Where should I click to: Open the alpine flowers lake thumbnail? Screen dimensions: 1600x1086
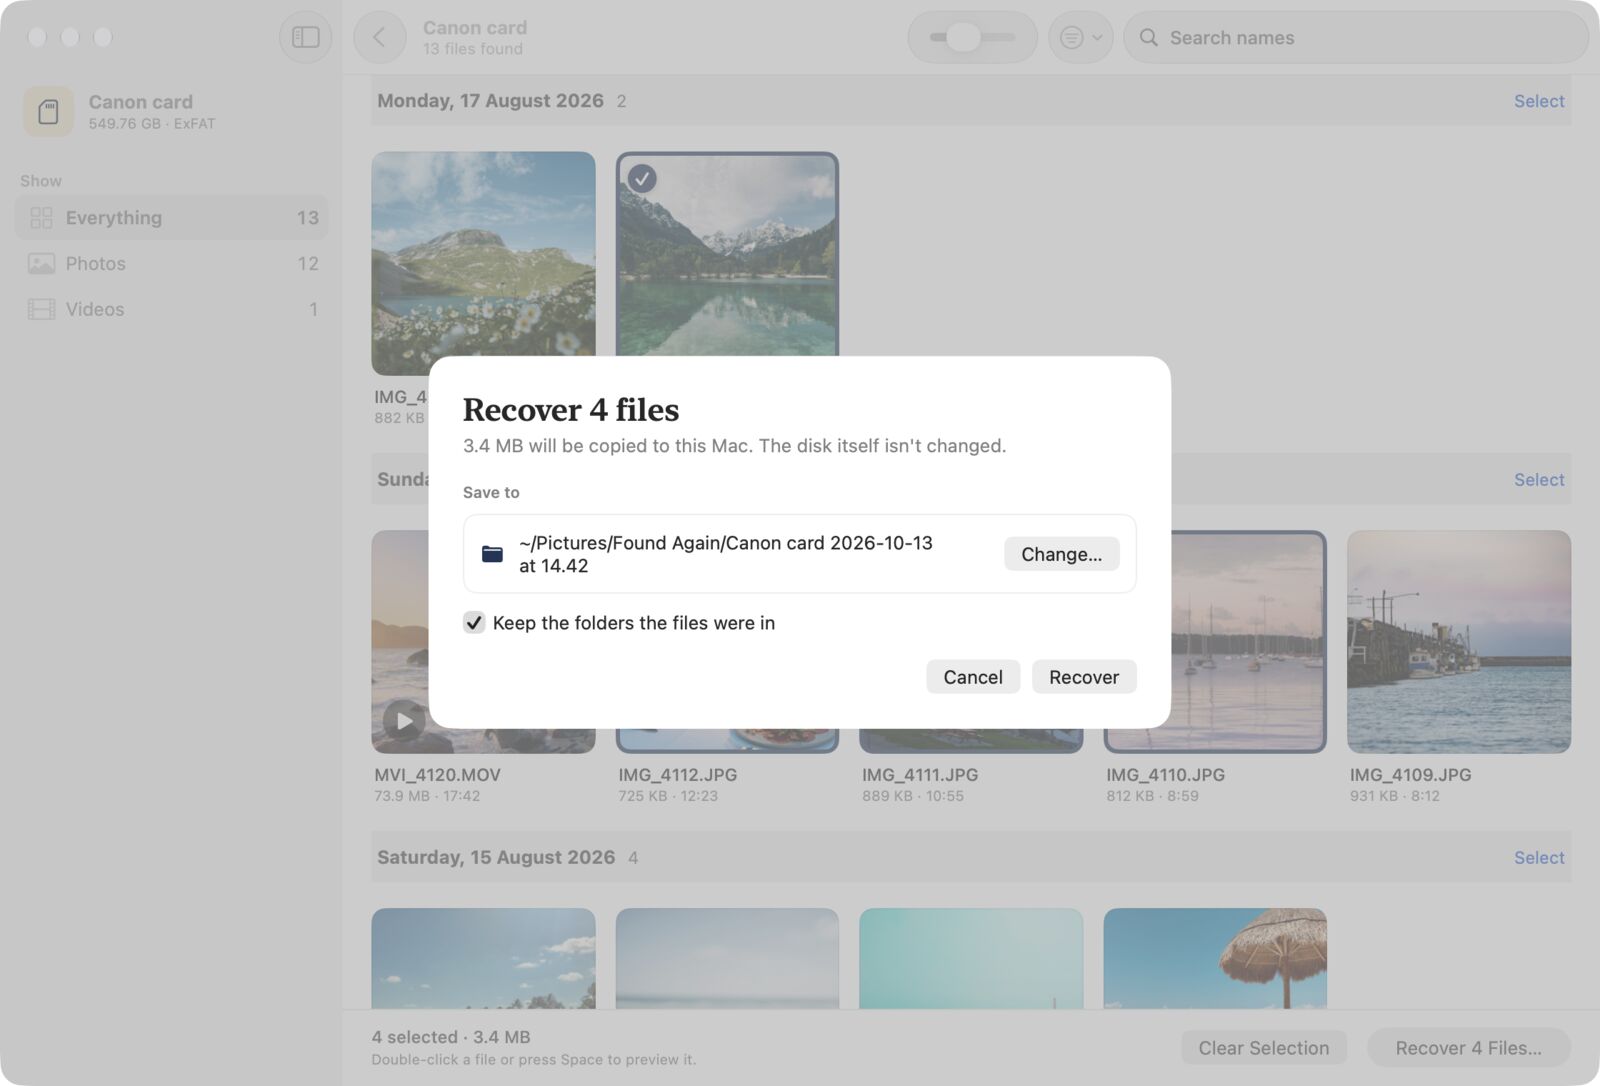(483, 263)
